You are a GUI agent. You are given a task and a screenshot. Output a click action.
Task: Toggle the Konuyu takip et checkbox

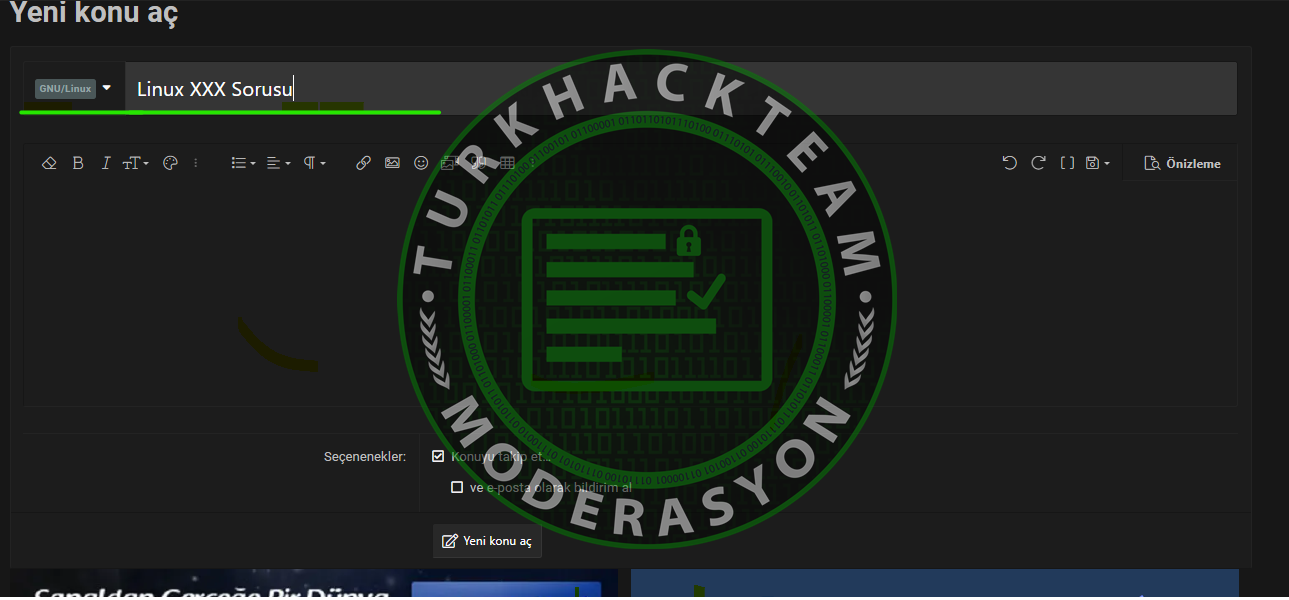[x=438, y=456]
